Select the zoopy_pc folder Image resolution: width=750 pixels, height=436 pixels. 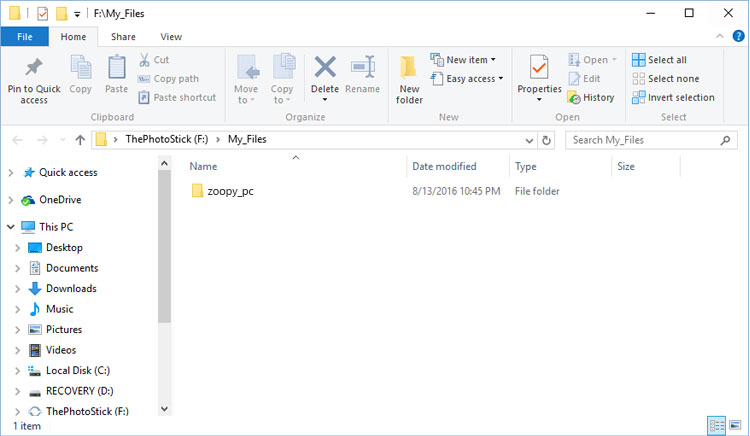point(230,191)
